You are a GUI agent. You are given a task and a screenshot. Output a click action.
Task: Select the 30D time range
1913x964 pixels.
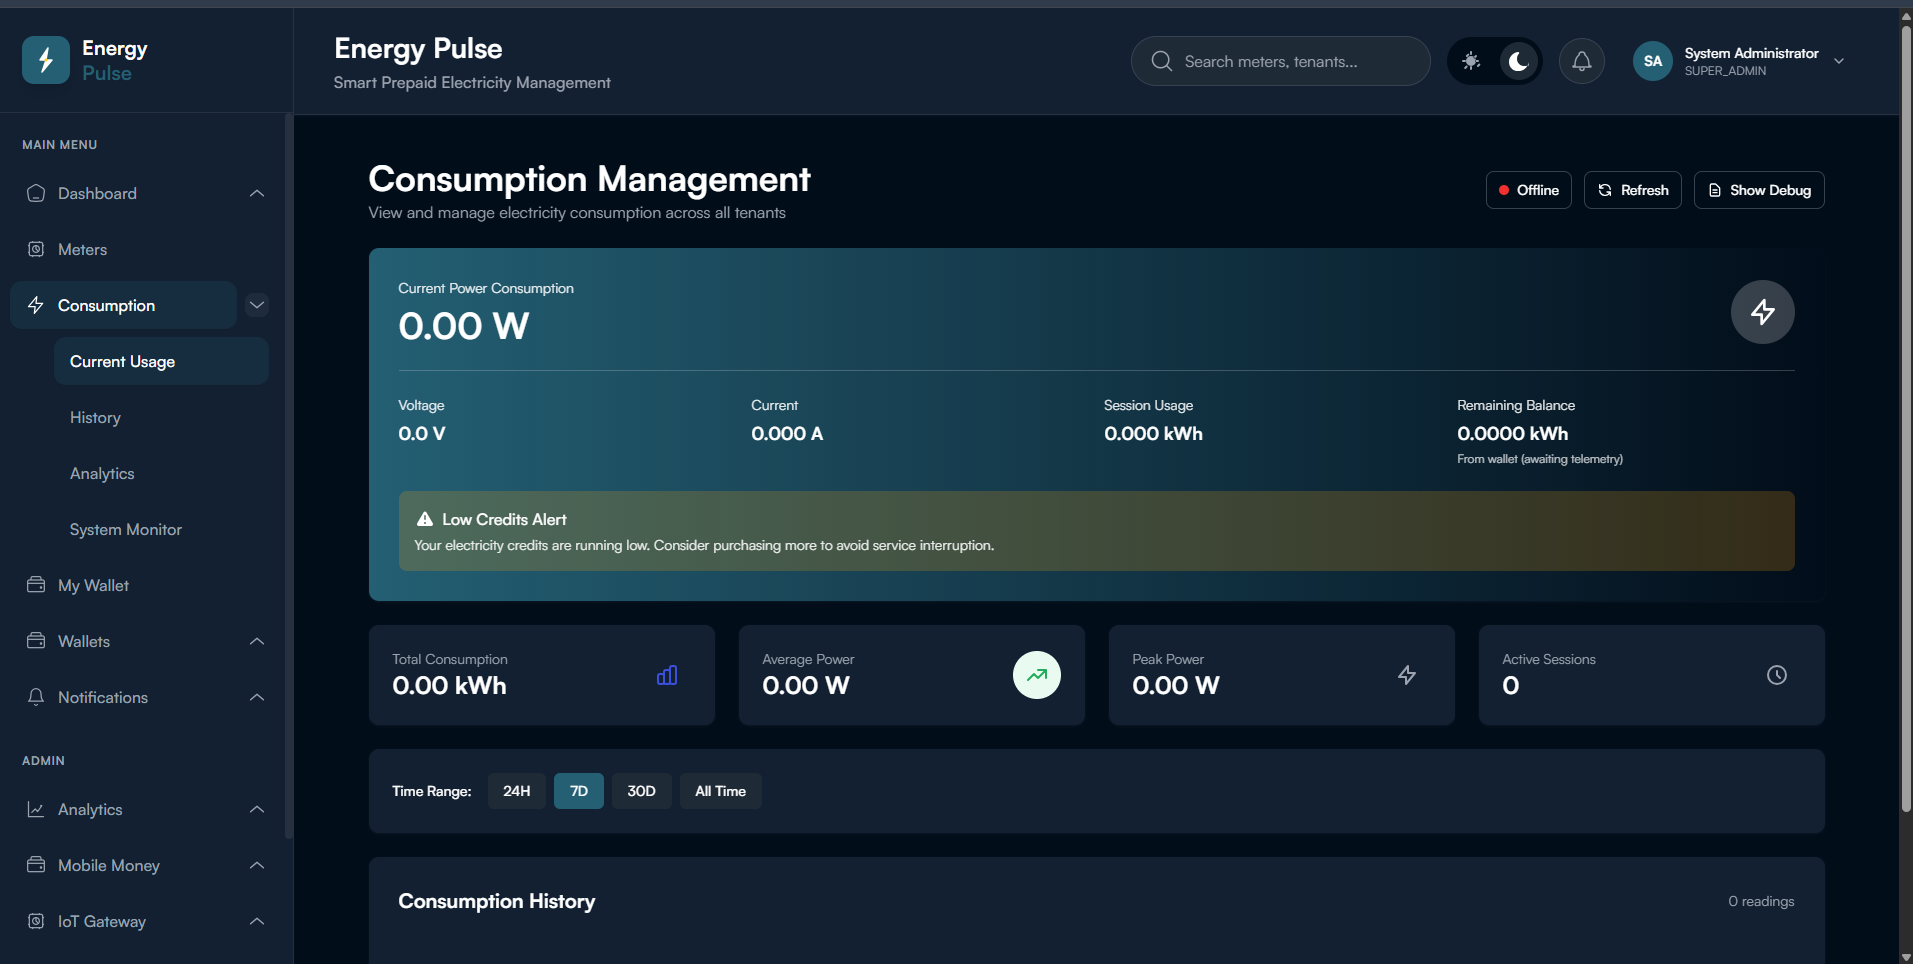point(641,791)
